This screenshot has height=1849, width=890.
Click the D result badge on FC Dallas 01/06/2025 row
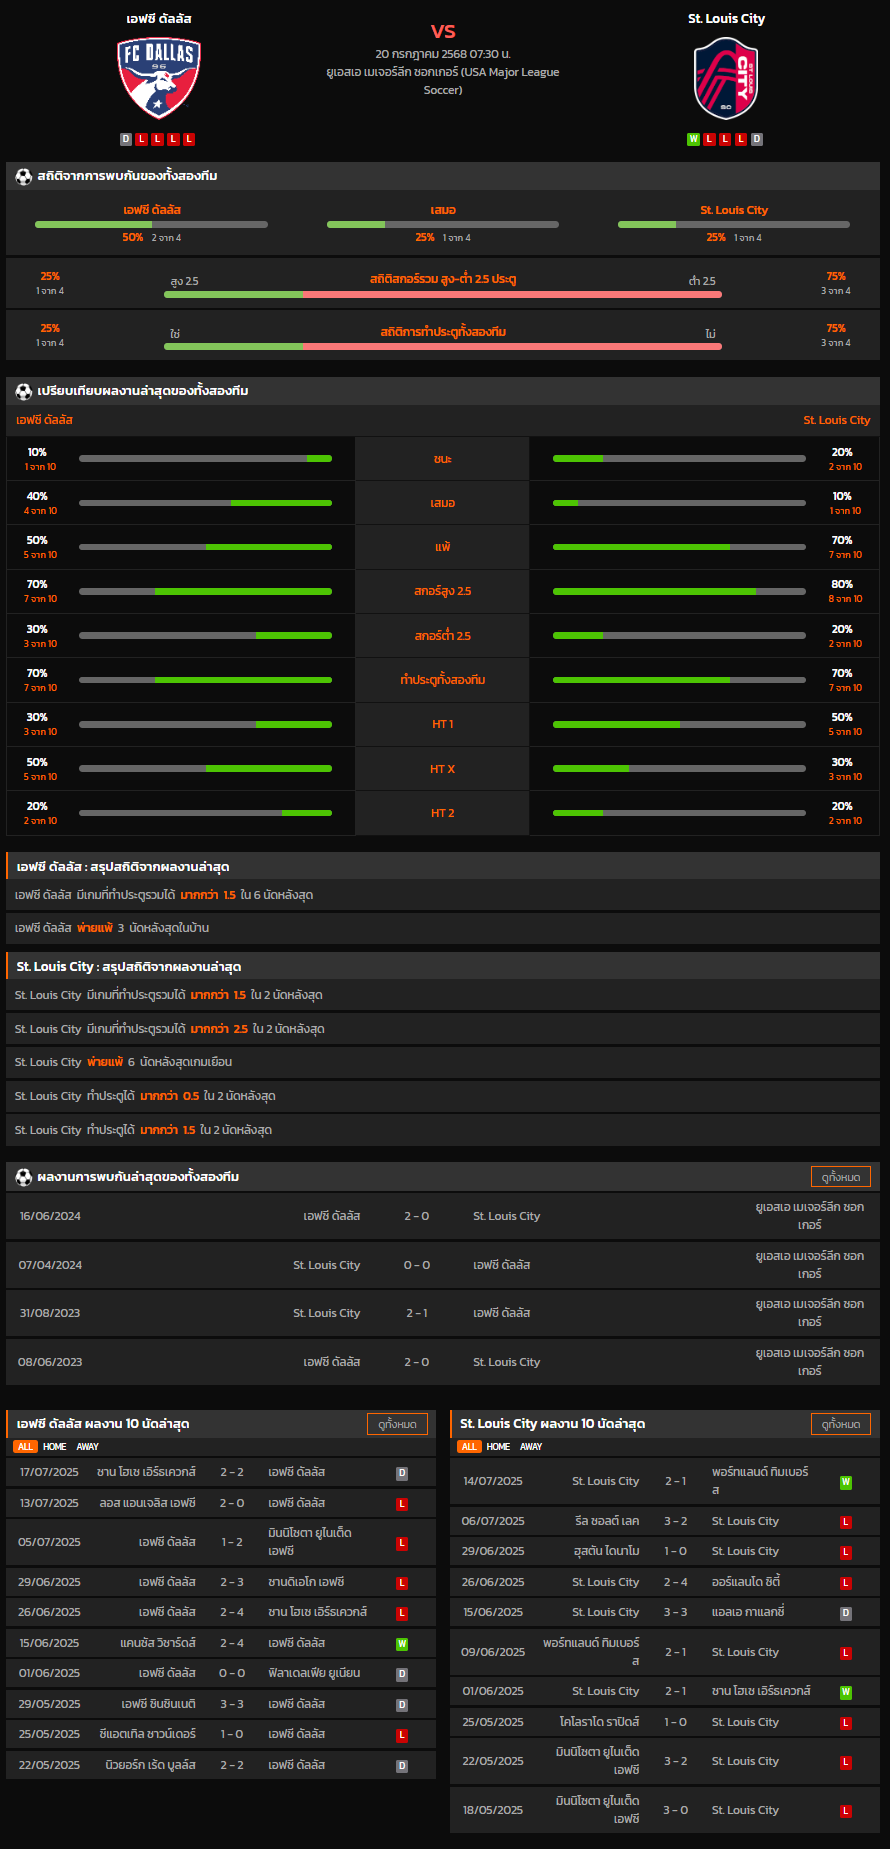pyautogui.click(x=402, y=1674)
